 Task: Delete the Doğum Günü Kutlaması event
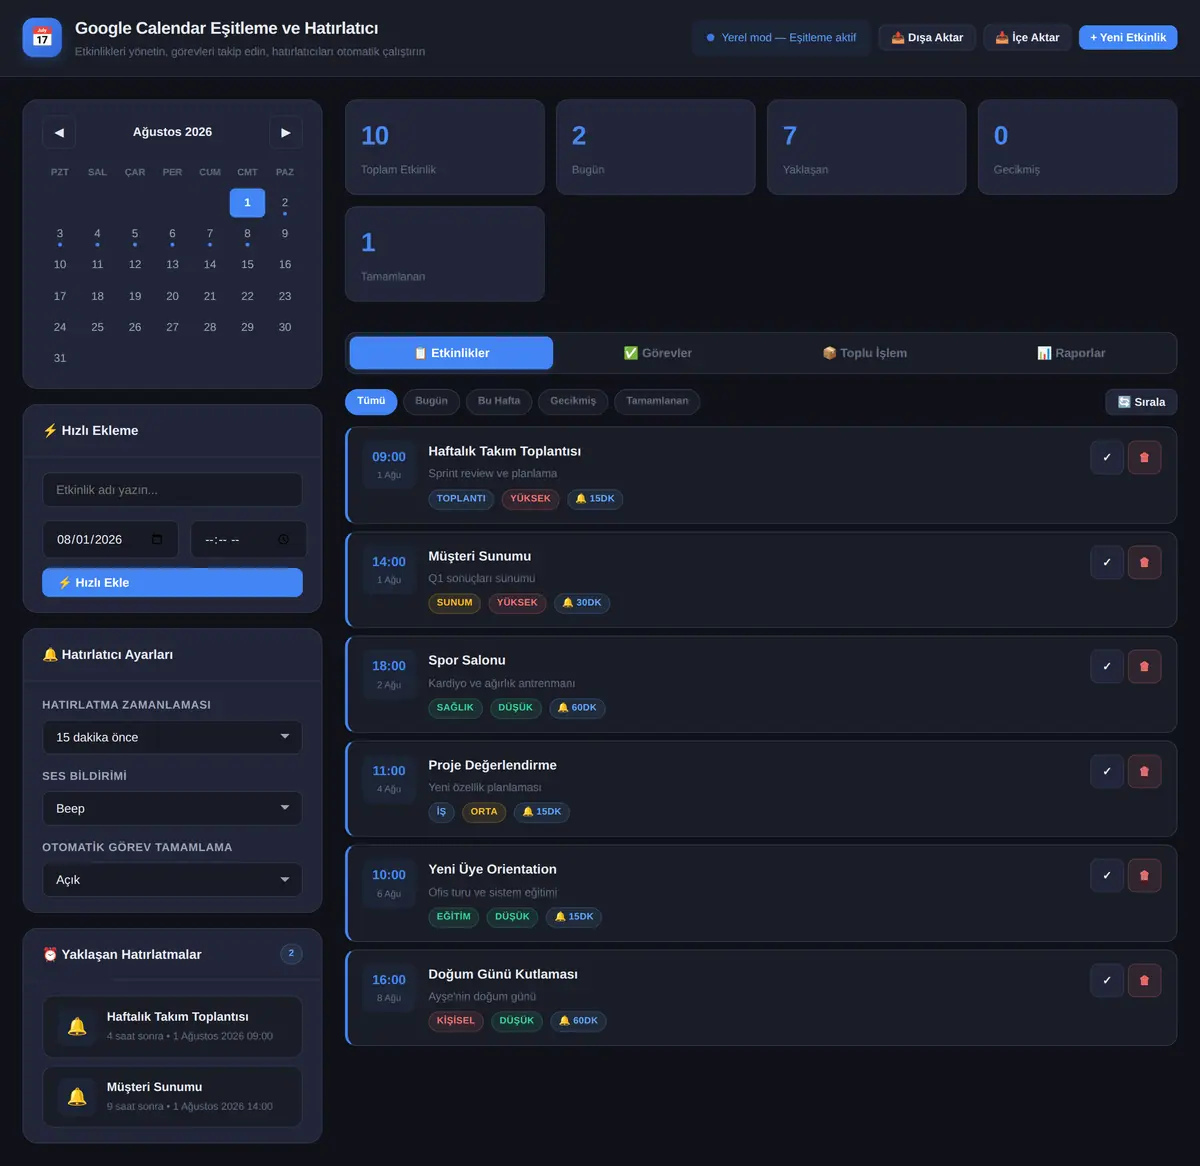(1145, 980)
